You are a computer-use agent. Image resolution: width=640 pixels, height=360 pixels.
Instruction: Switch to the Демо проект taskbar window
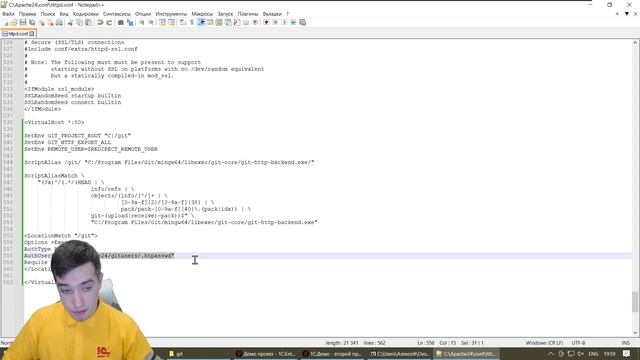266,354
